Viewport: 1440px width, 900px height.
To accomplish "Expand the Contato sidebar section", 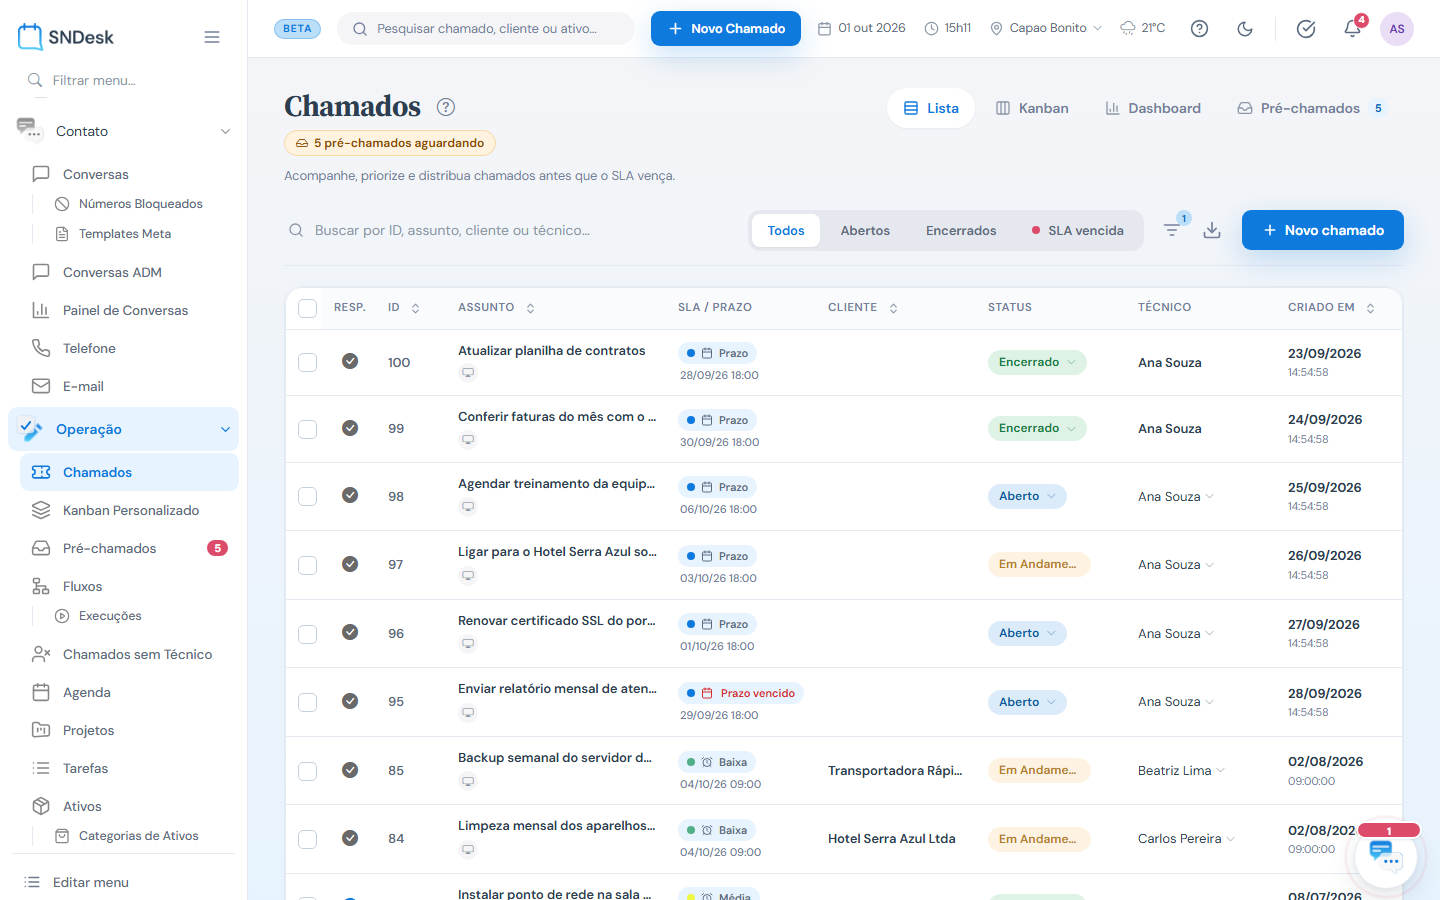I will click(x=124, y=131).
